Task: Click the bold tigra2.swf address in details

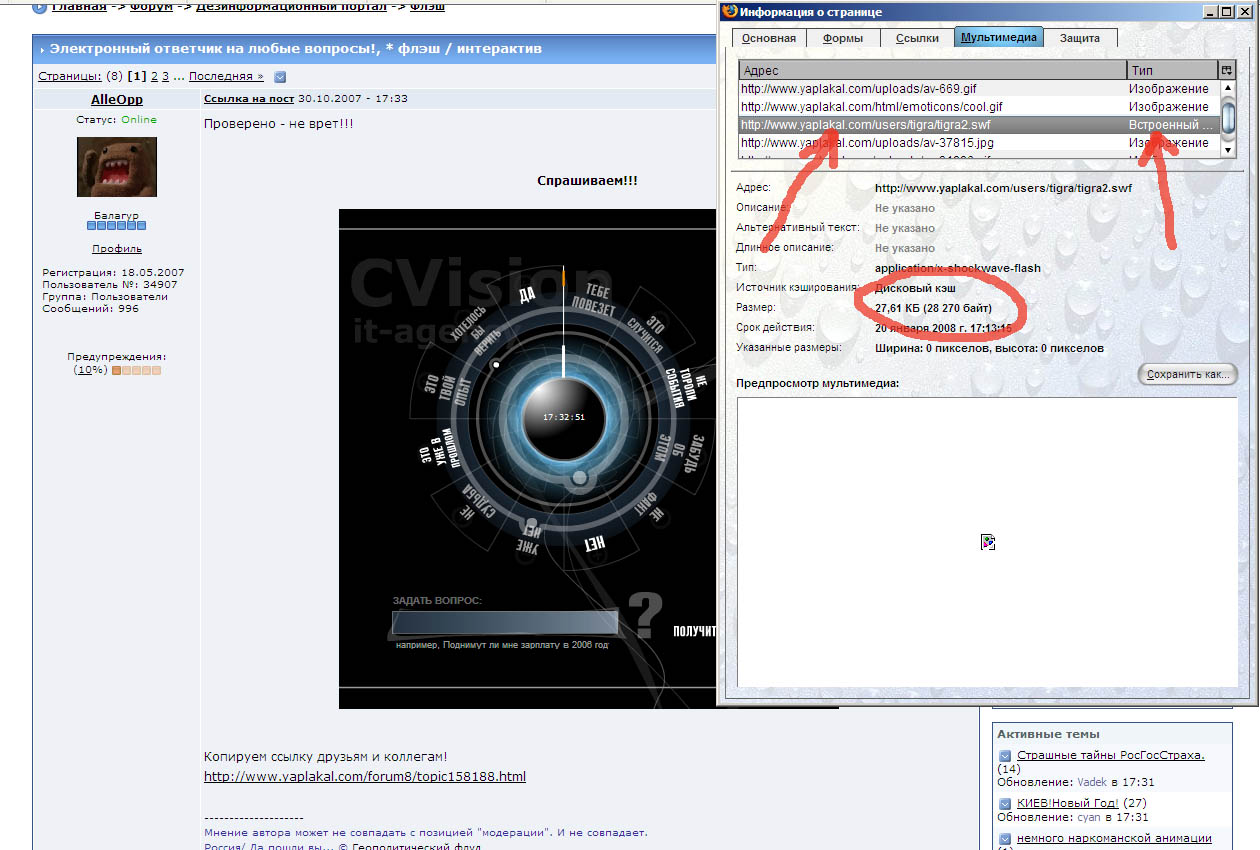Action: [1003, 188]
